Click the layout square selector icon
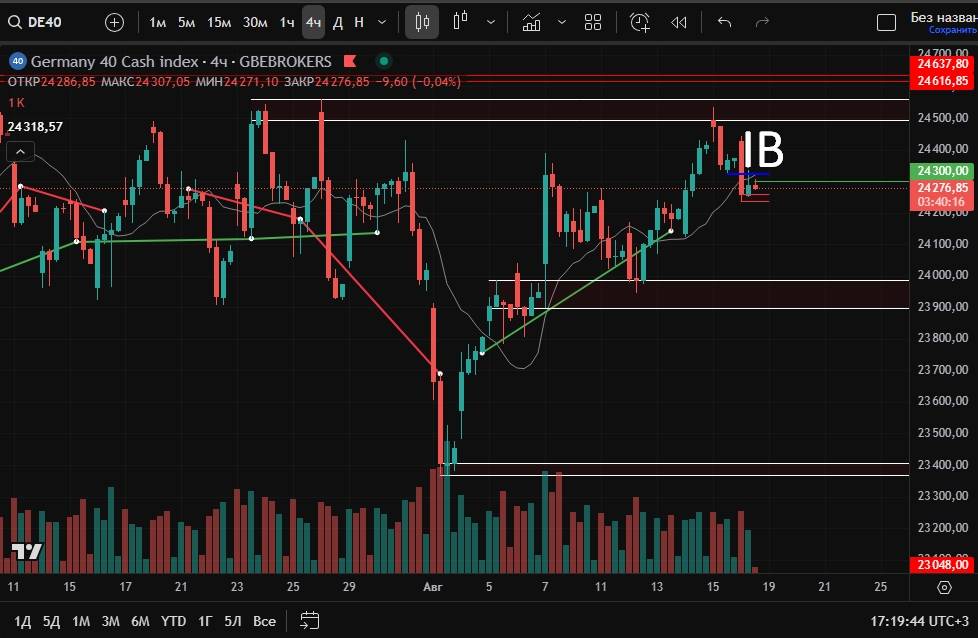 886,22
